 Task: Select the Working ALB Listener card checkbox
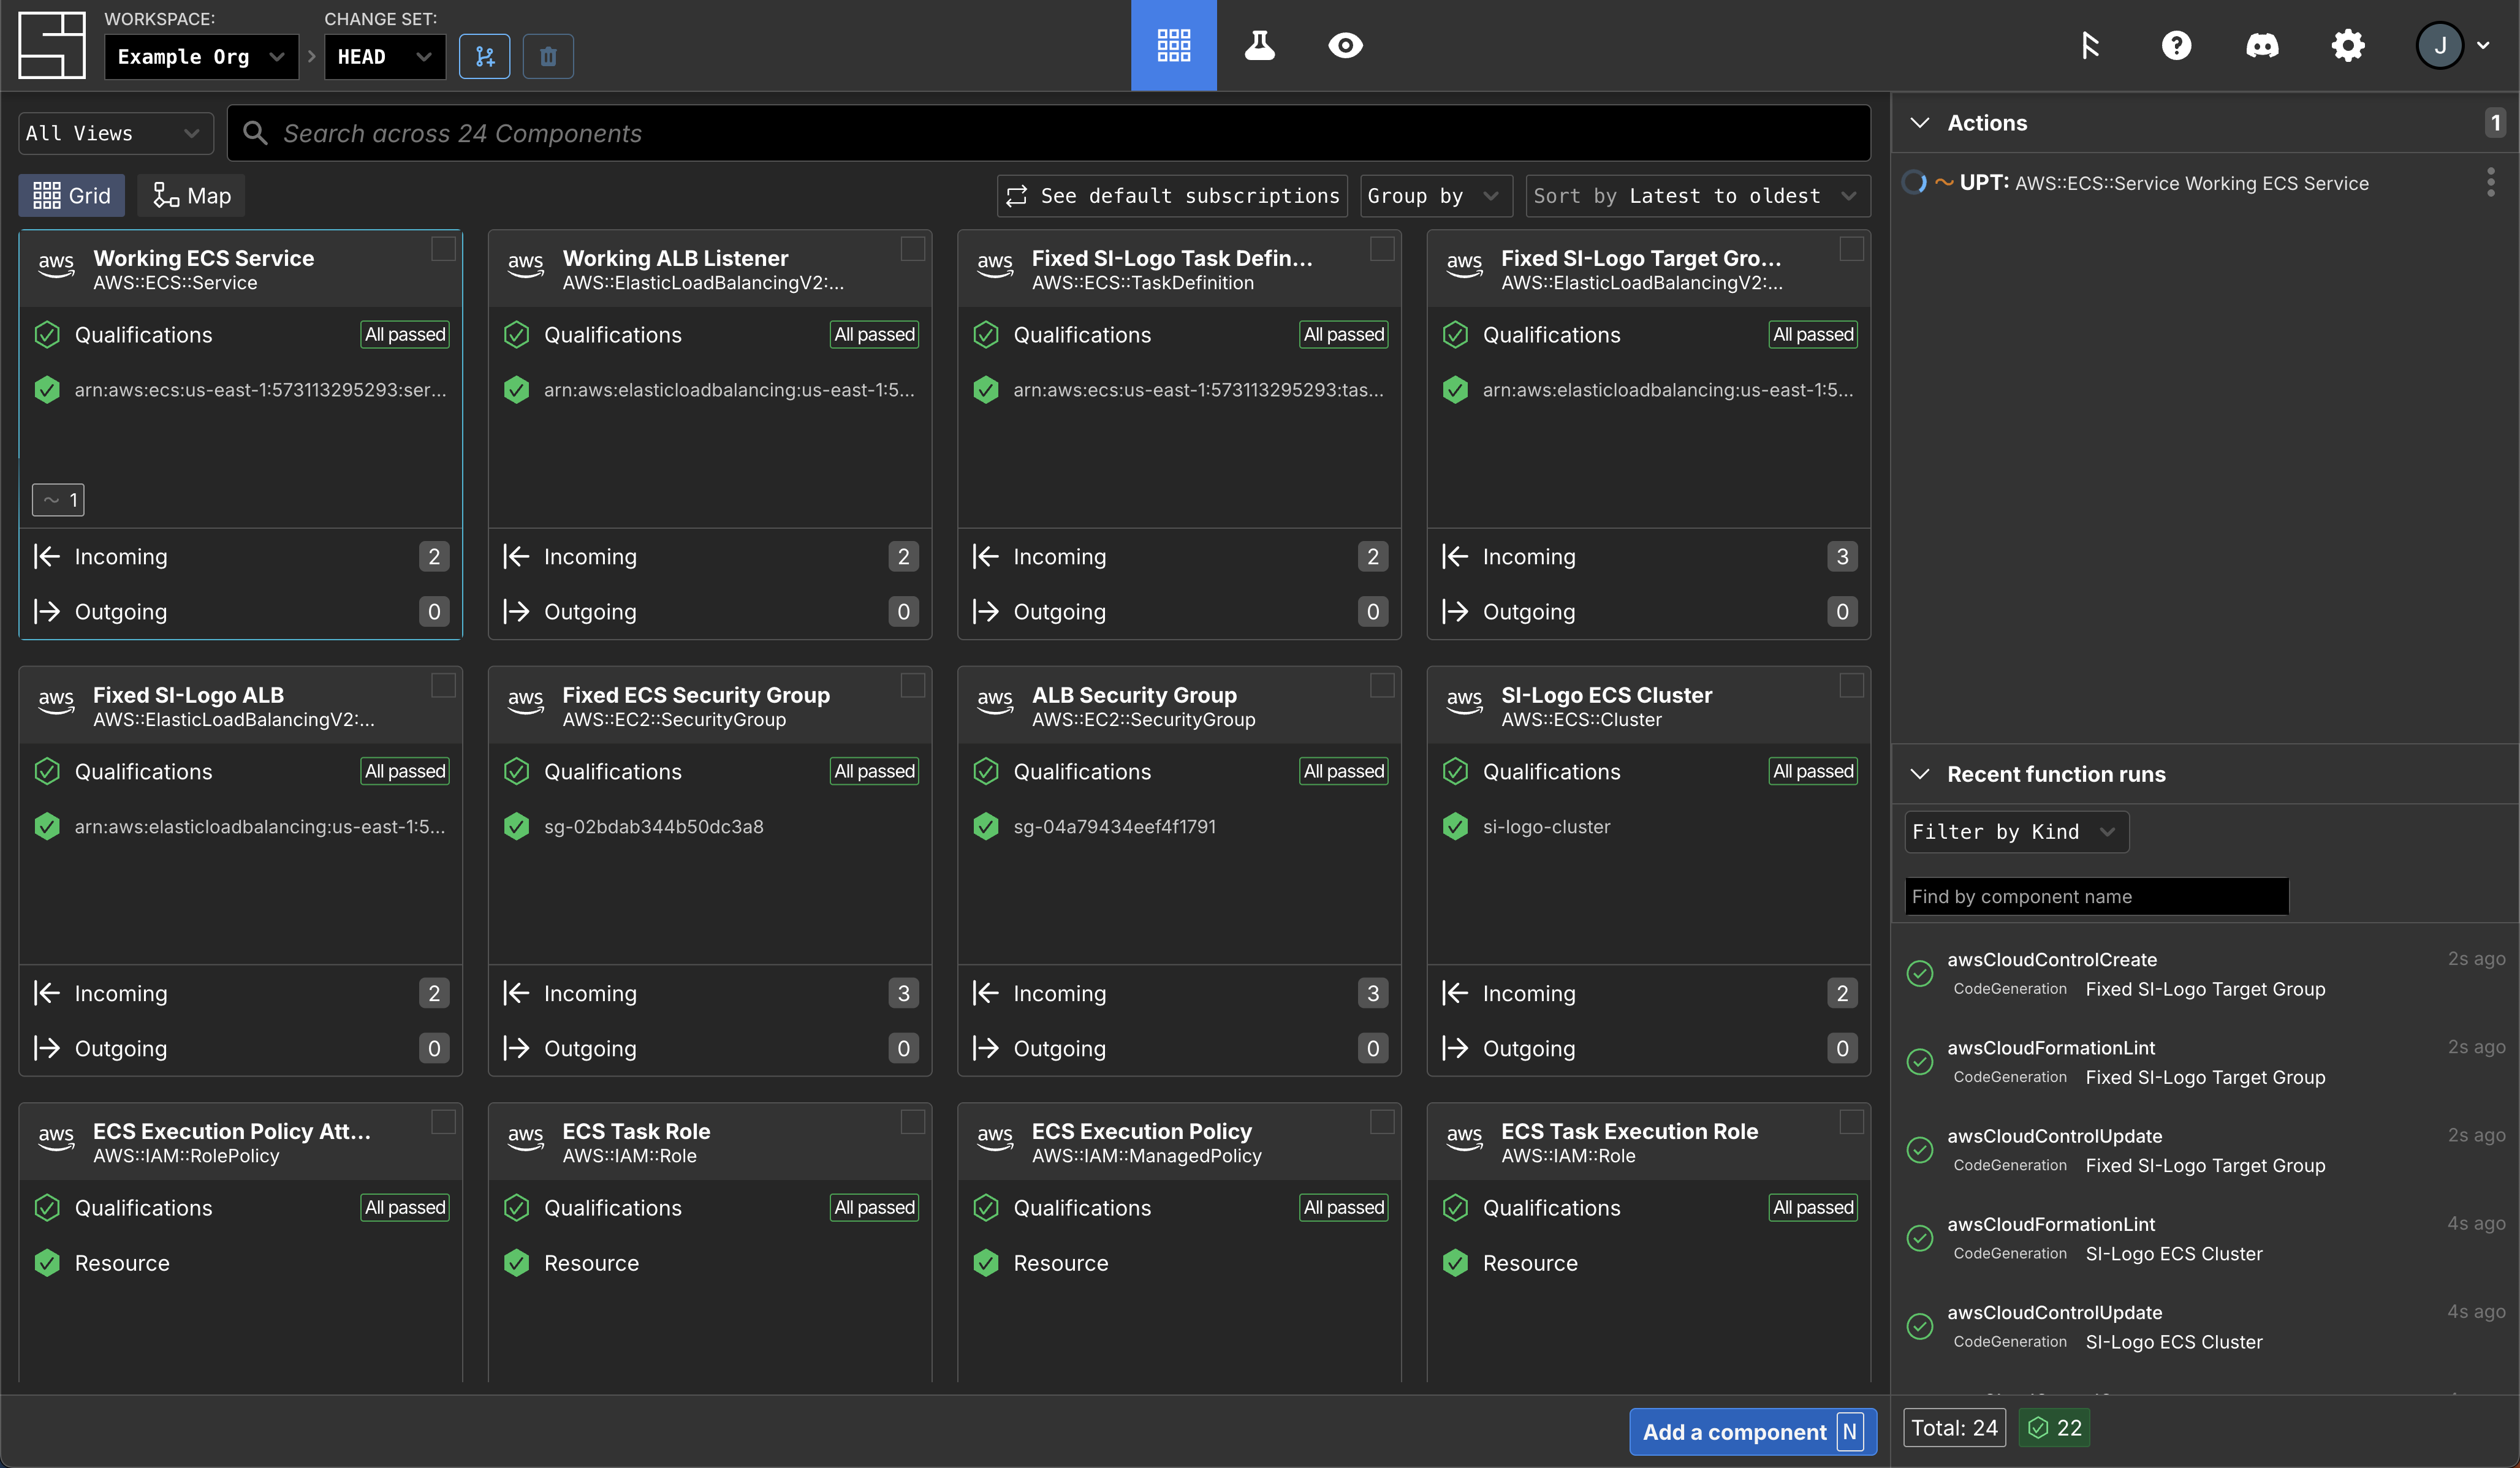pos(913,248)
